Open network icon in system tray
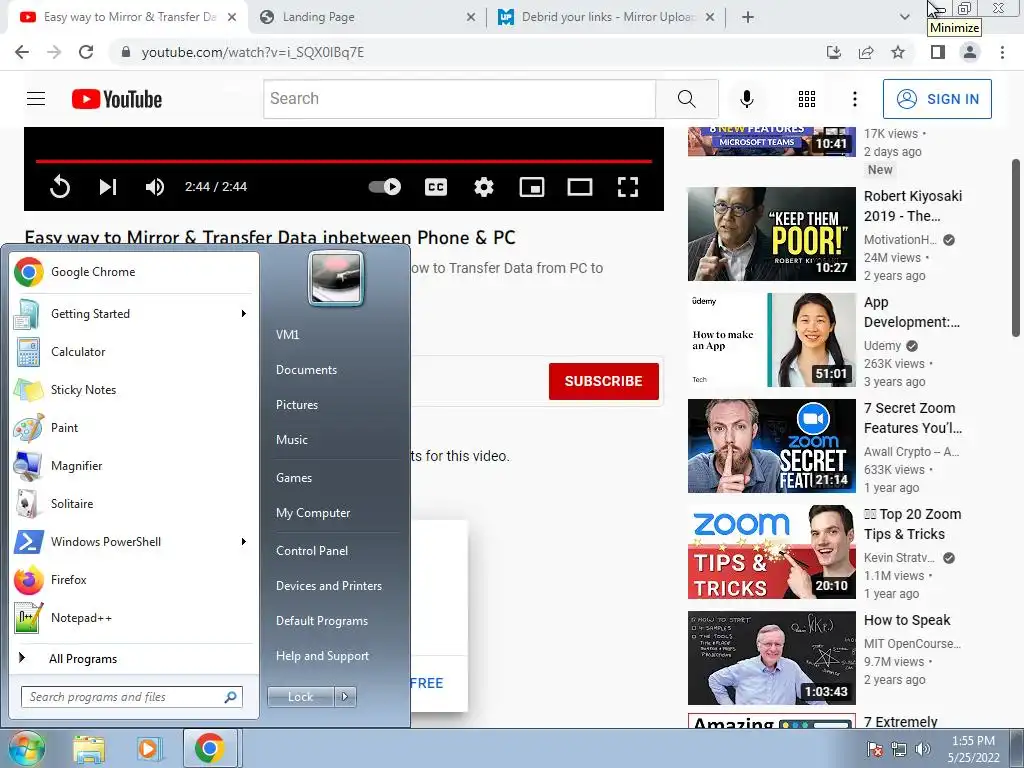The image size is (1024, 768). point(899,749)
